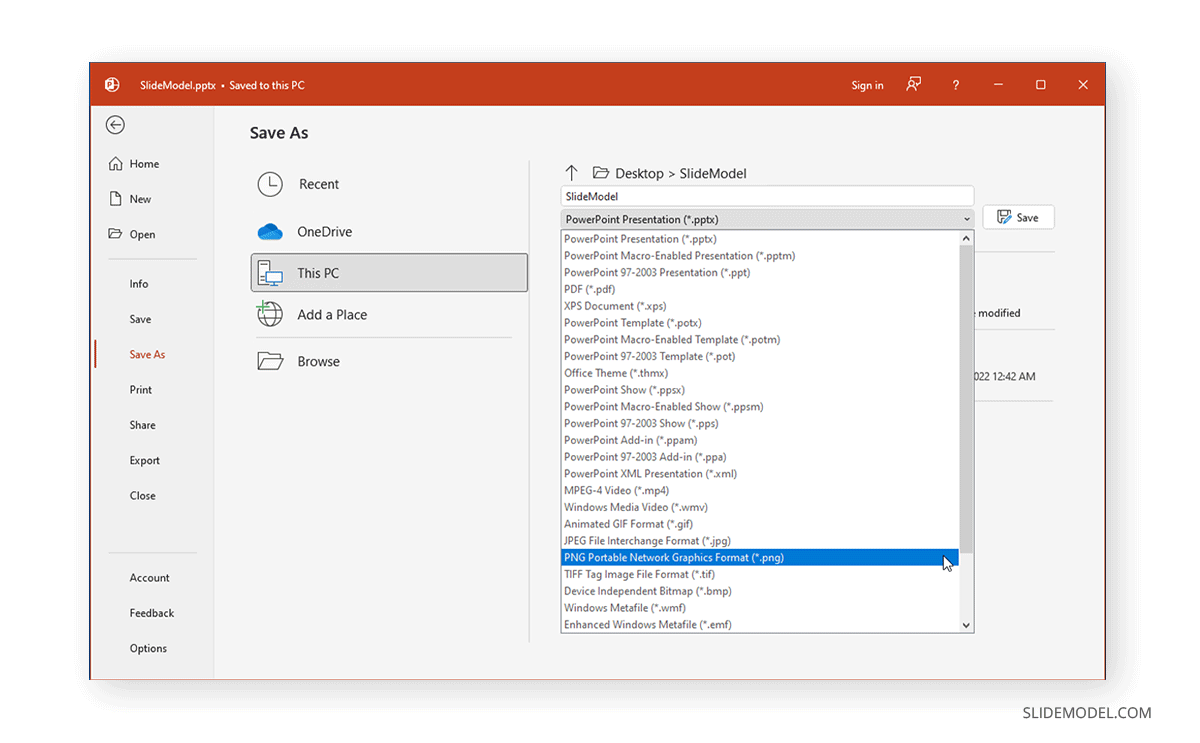Click the Browse folder icon
This screenshot has width=1200, height=743.
point(270,361)
